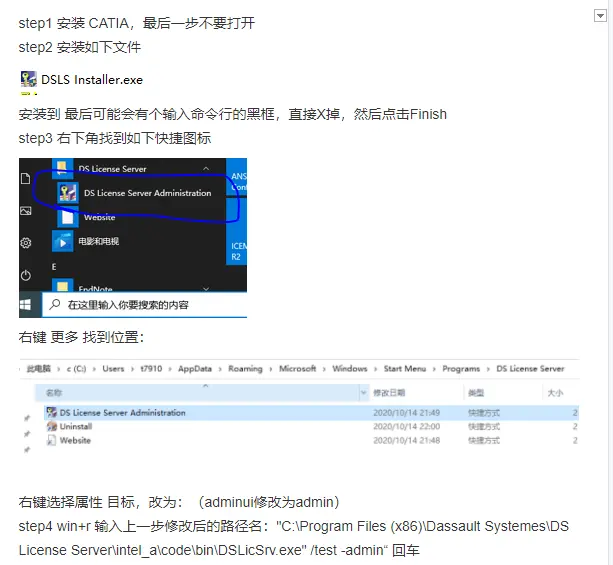Sort by the 类型 column header
The height and width of the screenshot is (565, 613).
(x=476, y=393)
